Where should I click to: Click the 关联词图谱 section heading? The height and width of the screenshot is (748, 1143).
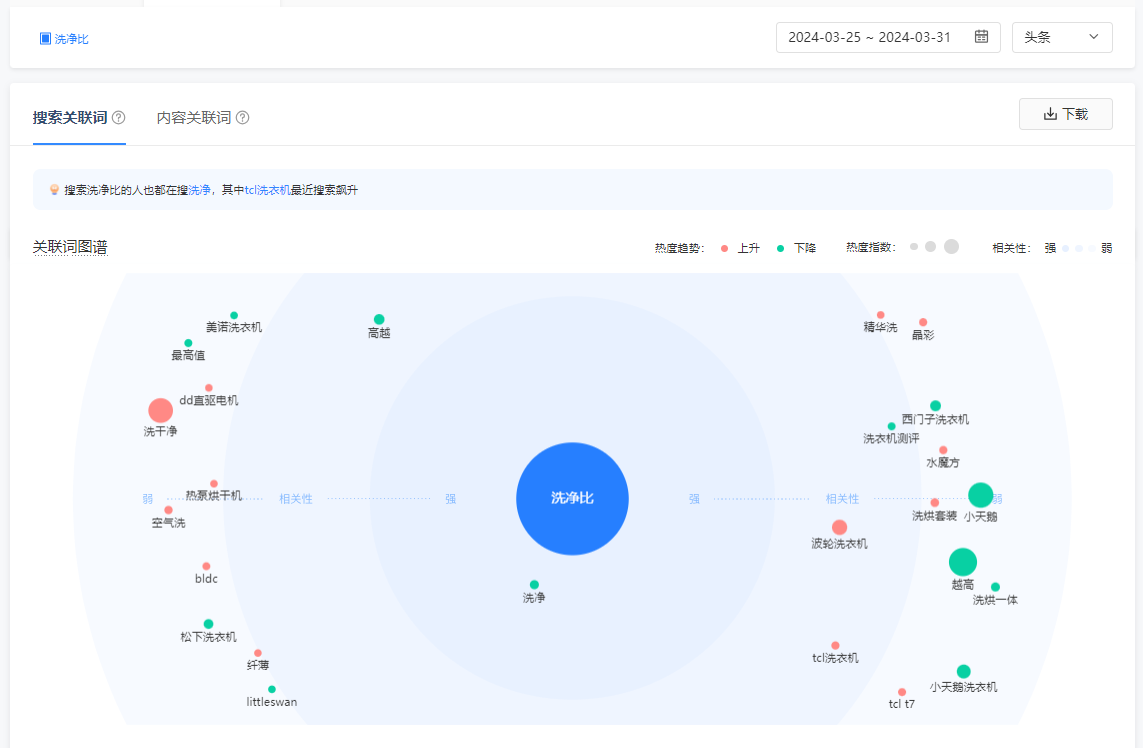[x=70, y=247]
